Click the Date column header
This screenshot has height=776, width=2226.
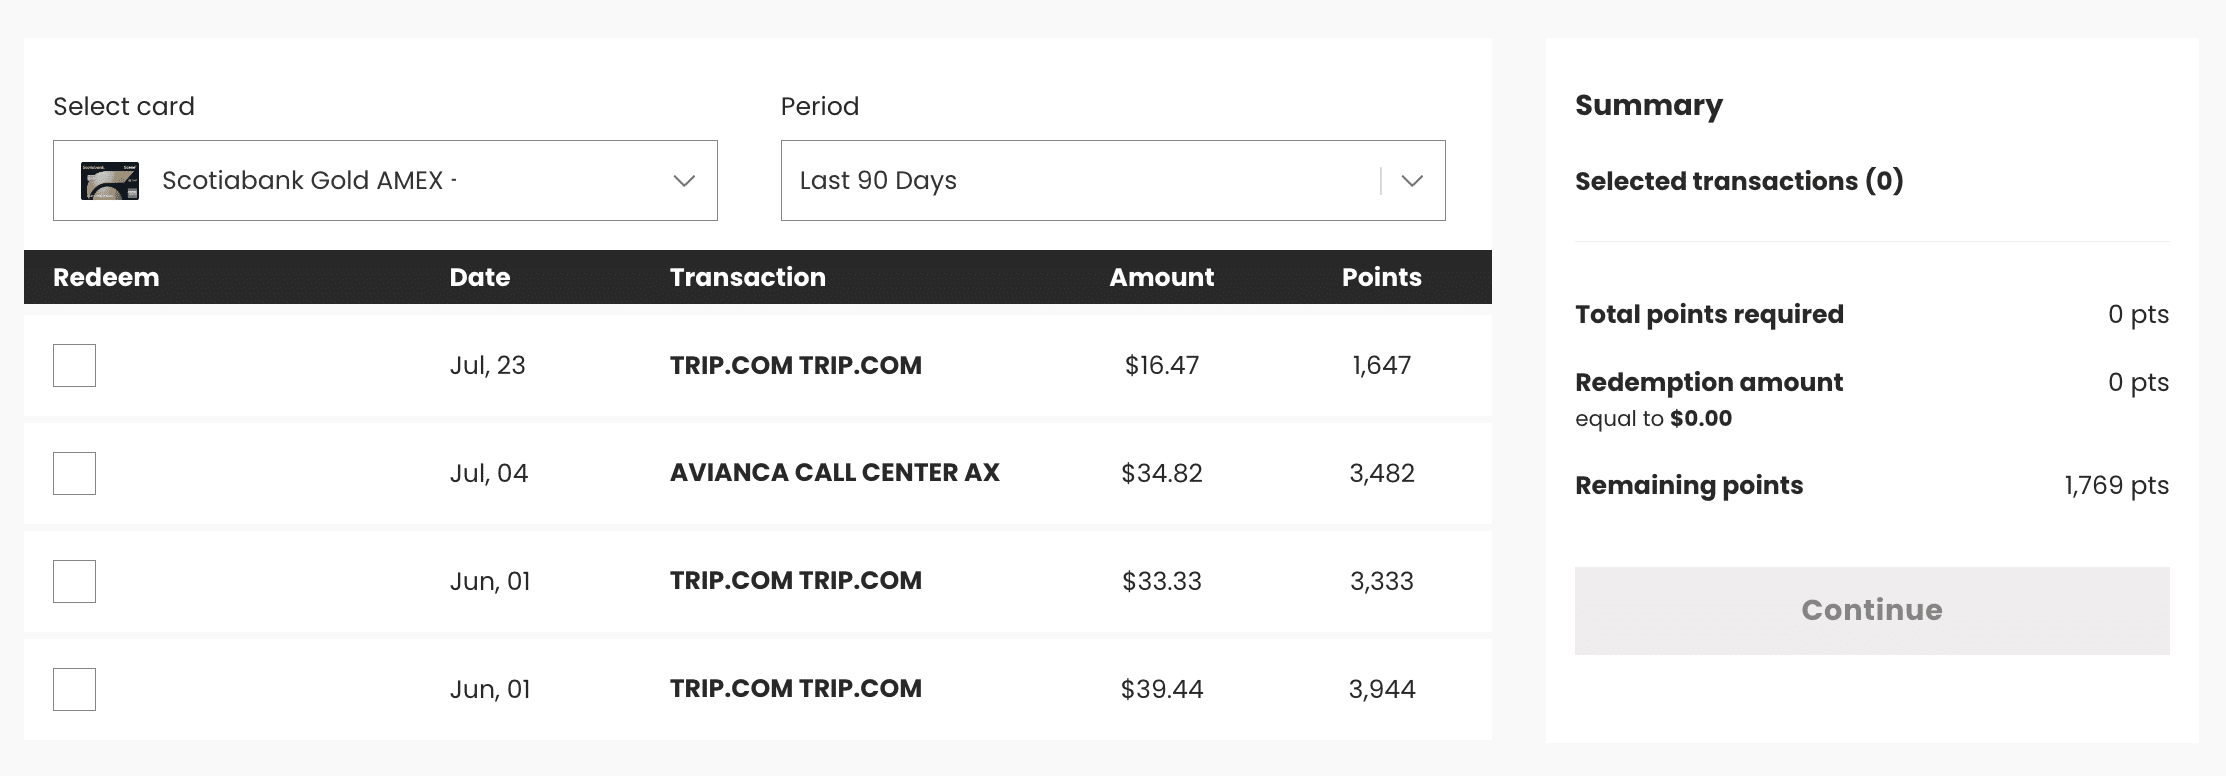[x=480, y=277]
